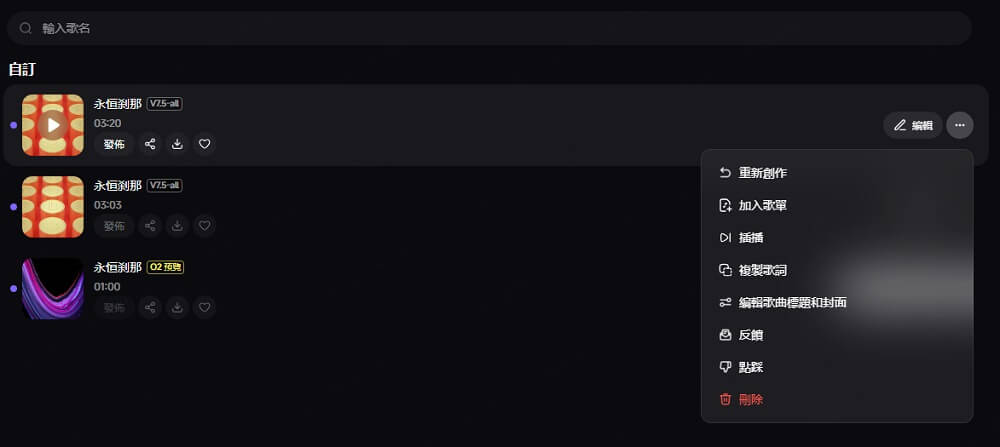Choose 複製歌詞 in the menu
The width and height of the screenshot is (1000, 447).
tap(760, 270)
